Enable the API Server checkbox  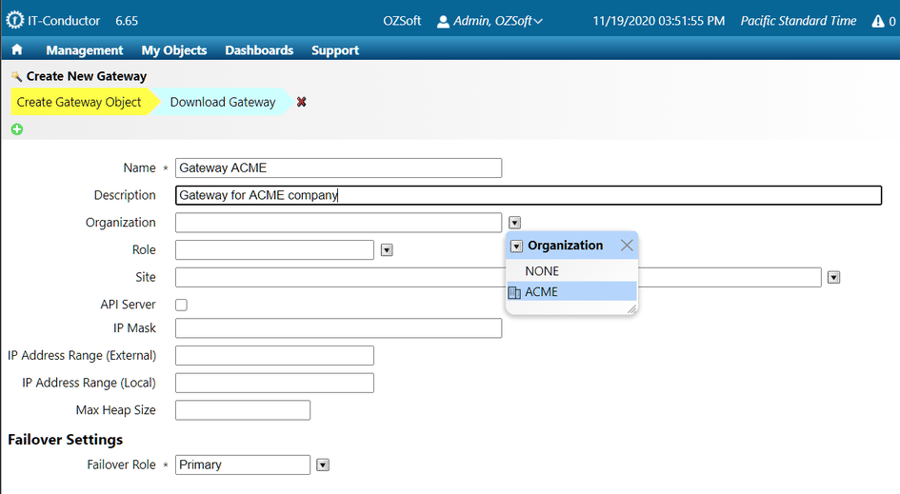(181, 305)
